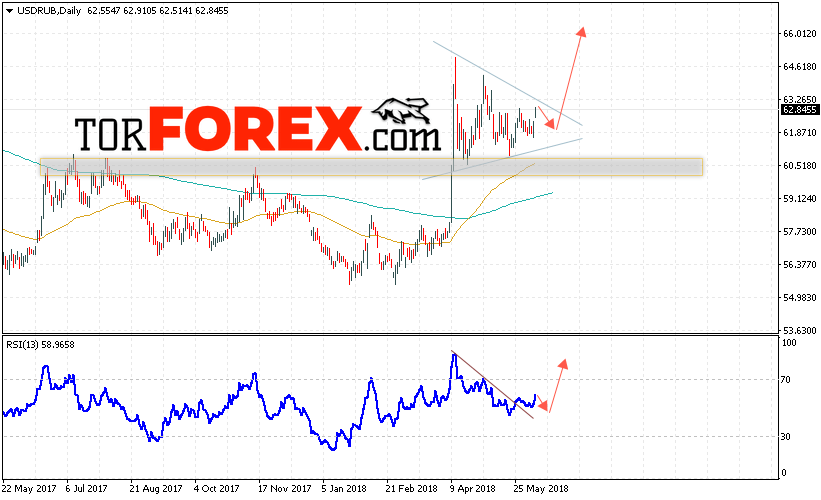Select the 57.7300 price axis label
This screenshot has width=821, height=500.
800,231
